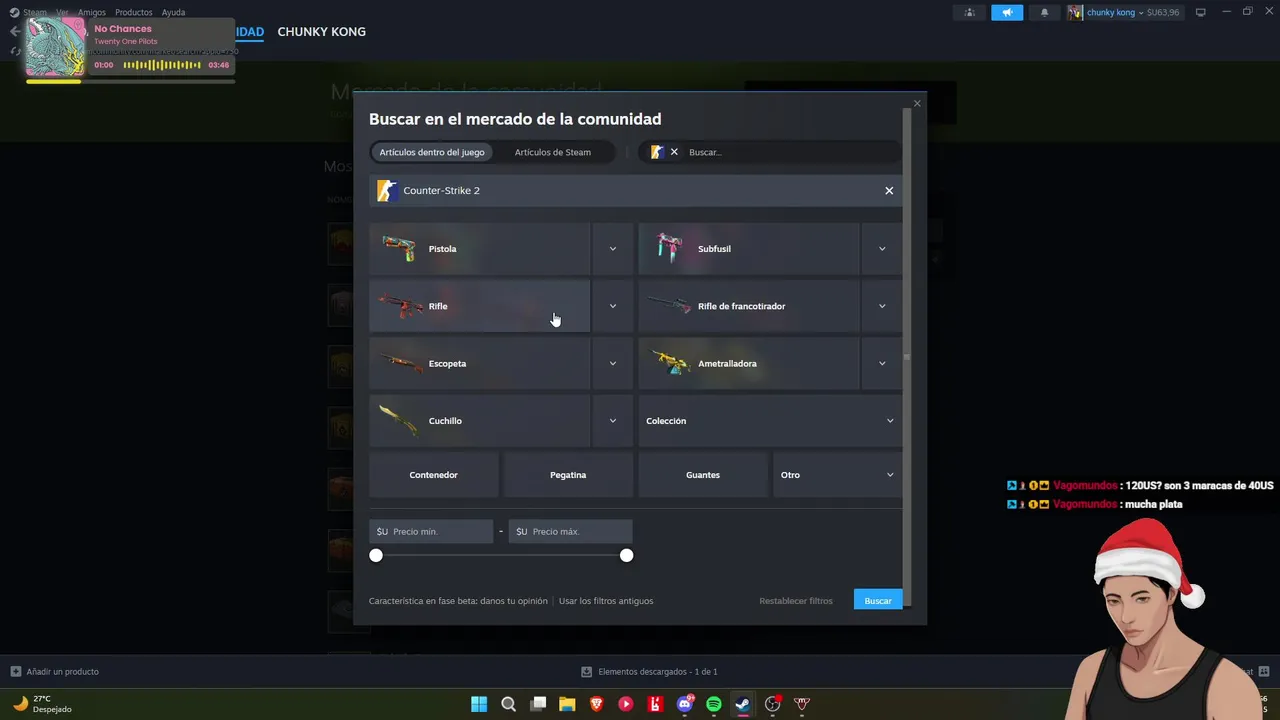Remove the Counter-Strike 2 filter chip X
Viewport: 1280px width, 720px height.
[674, 152]
